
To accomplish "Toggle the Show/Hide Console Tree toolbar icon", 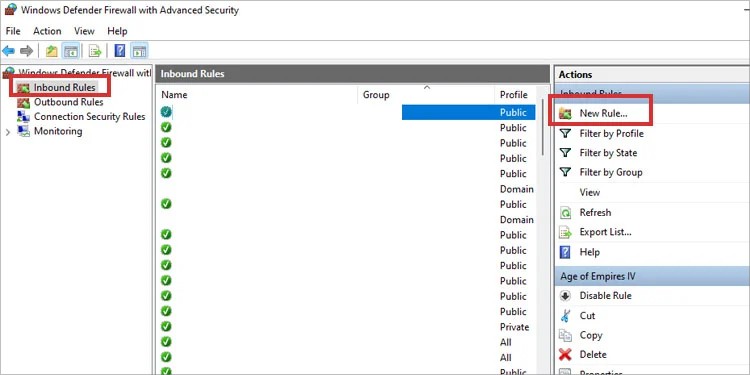I will (71, 51).
